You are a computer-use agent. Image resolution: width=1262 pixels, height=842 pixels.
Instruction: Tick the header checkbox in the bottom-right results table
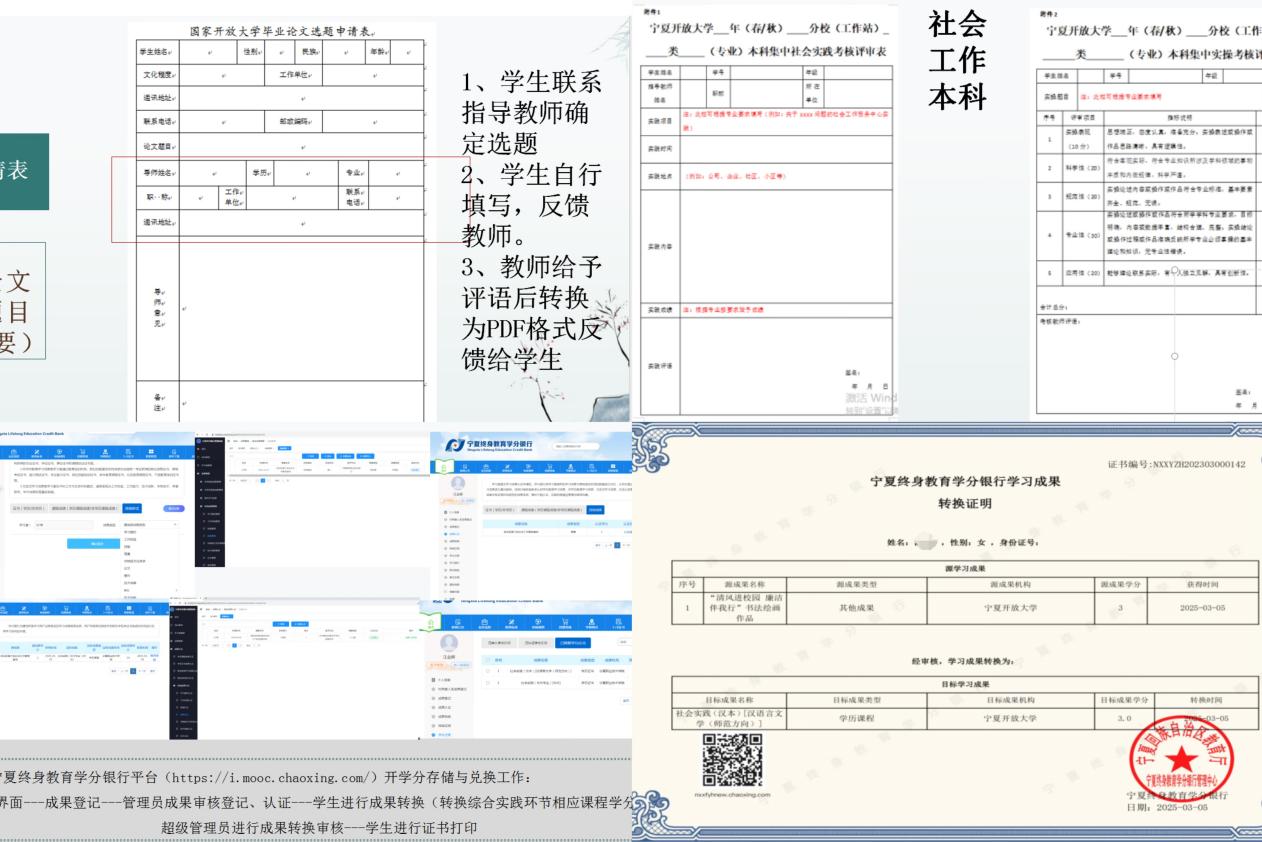[488, 660]
